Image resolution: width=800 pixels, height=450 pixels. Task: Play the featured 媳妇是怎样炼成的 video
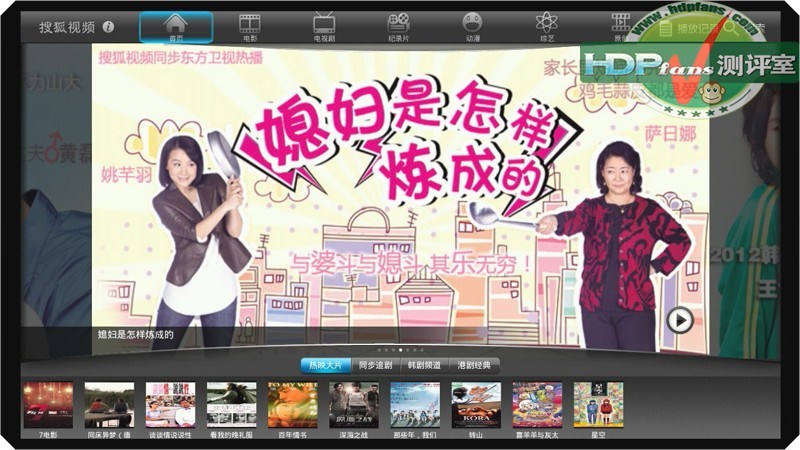680,320
